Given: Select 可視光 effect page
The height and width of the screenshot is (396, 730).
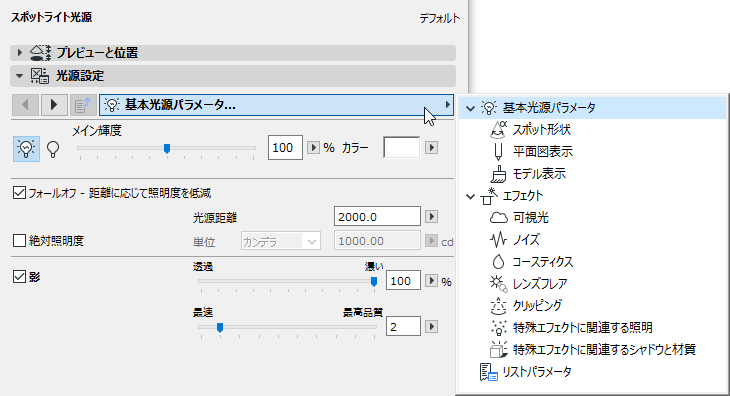Looking at the screenshot, I should point(531,218).
